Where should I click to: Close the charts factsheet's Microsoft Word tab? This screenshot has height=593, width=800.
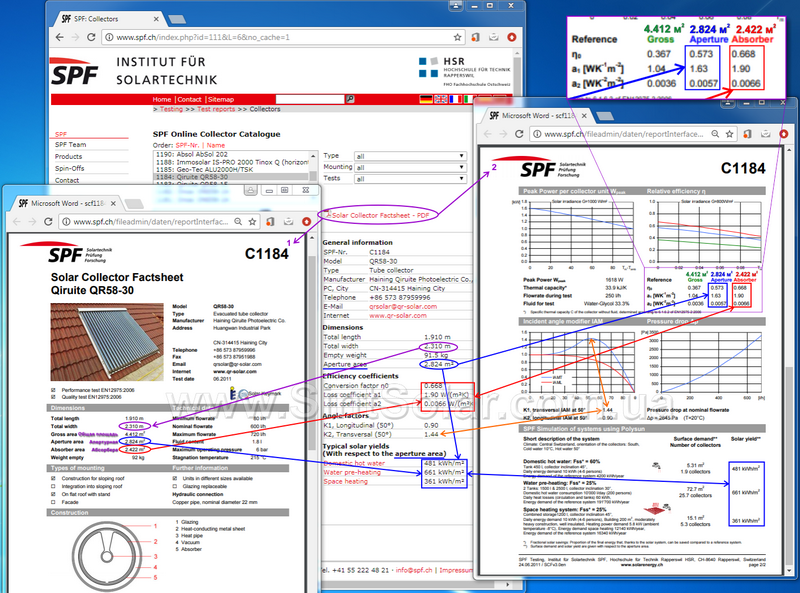584,116
